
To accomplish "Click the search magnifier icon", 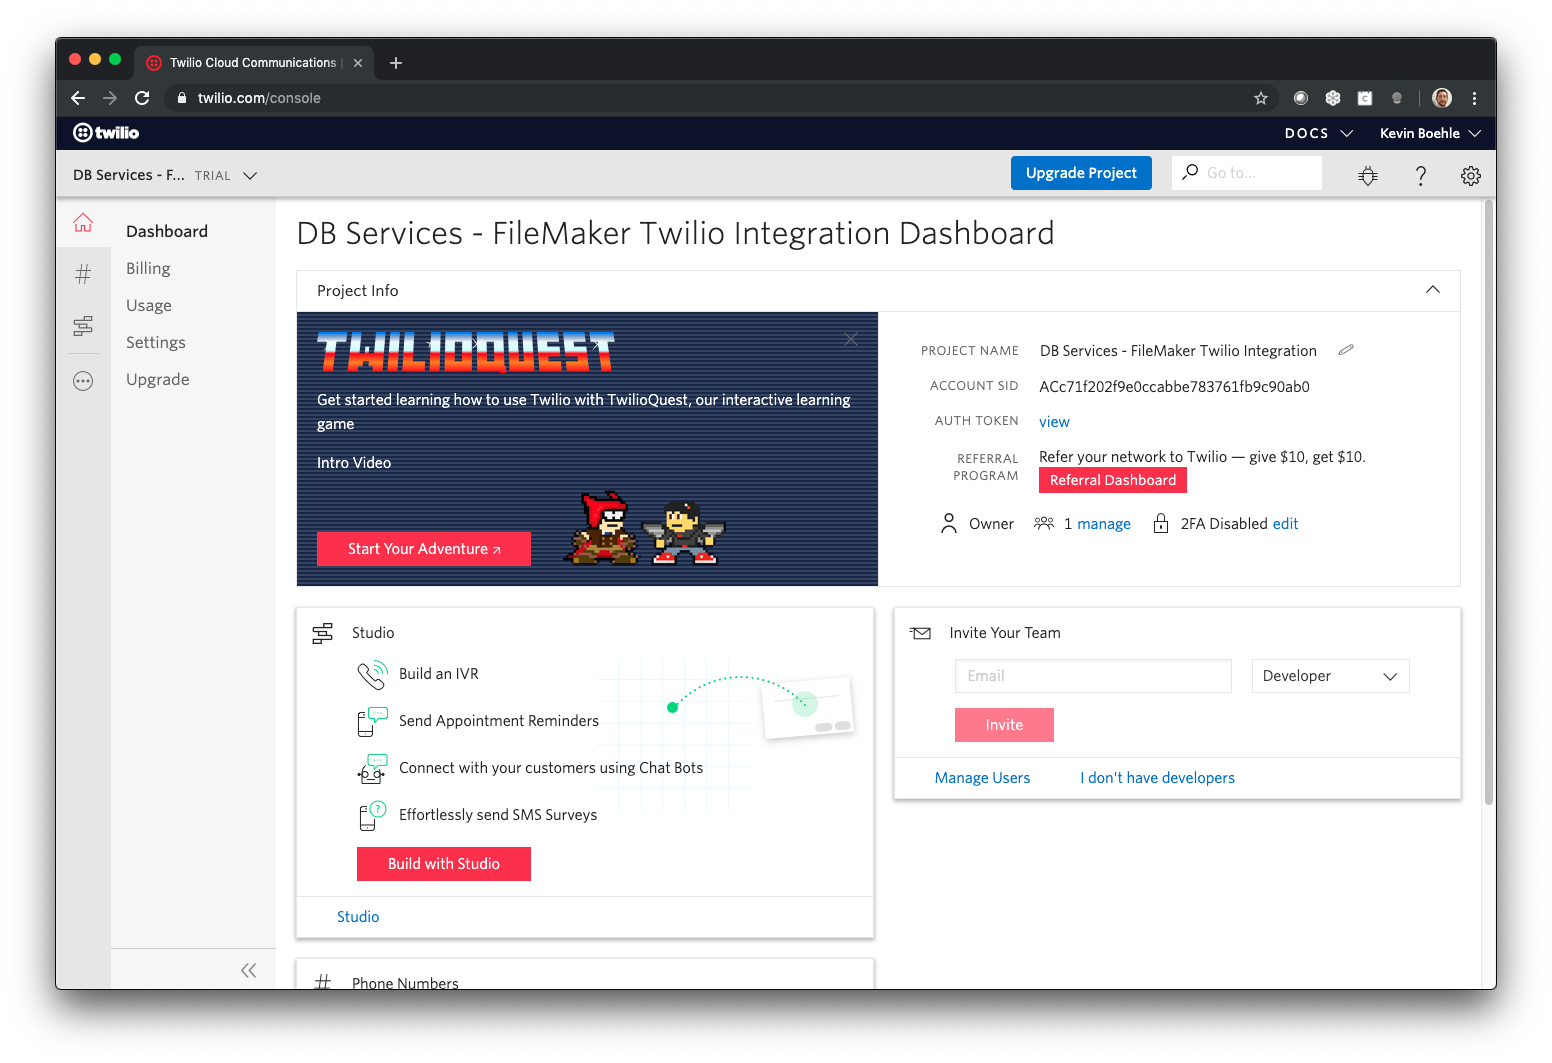I will [1190, 172].
